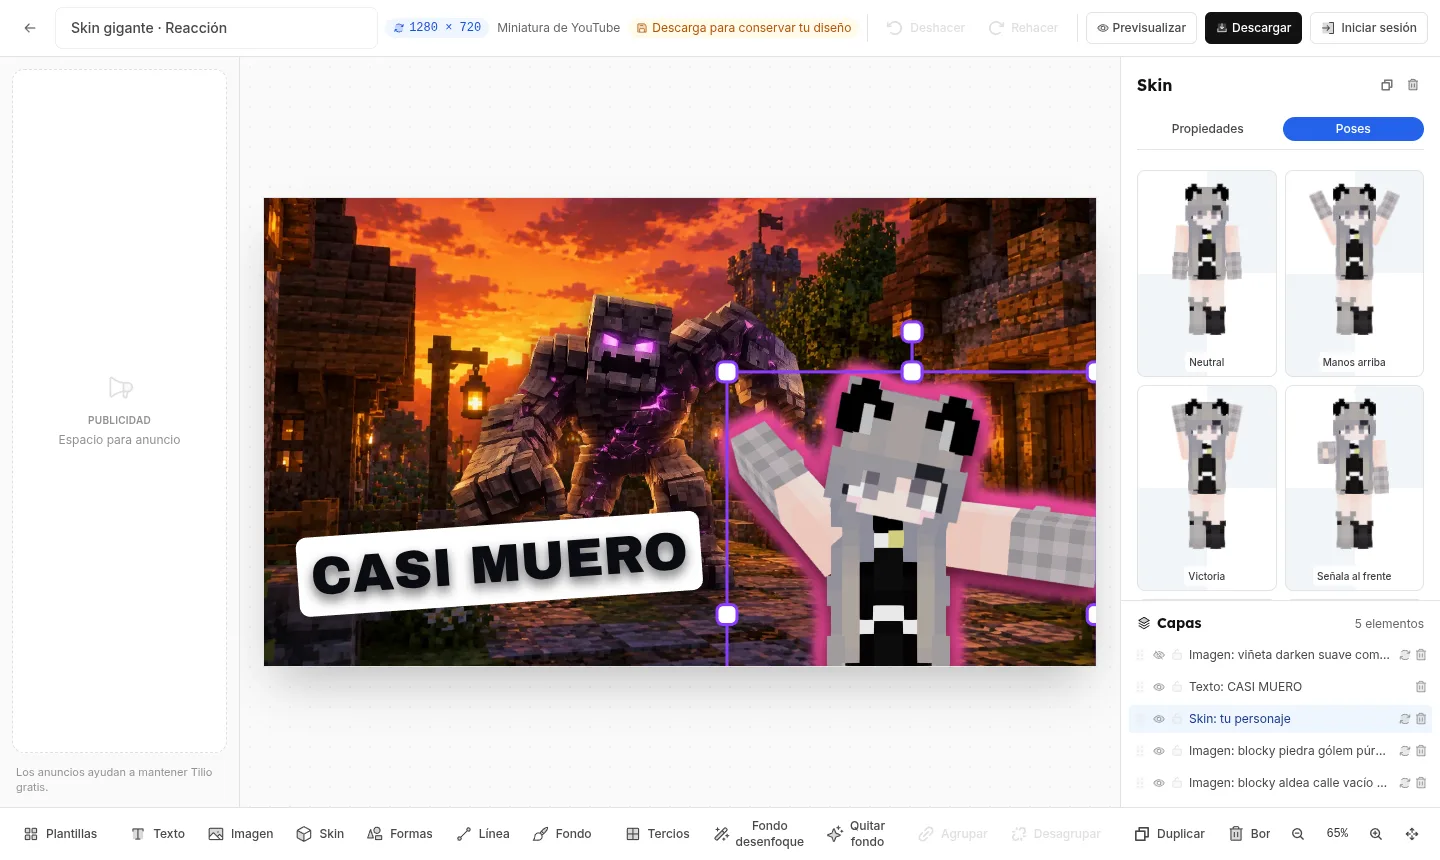Open the Fondo background tool
Image resolution: width=1440 pixels, height=860 pixels.
[x=562, y=834]
